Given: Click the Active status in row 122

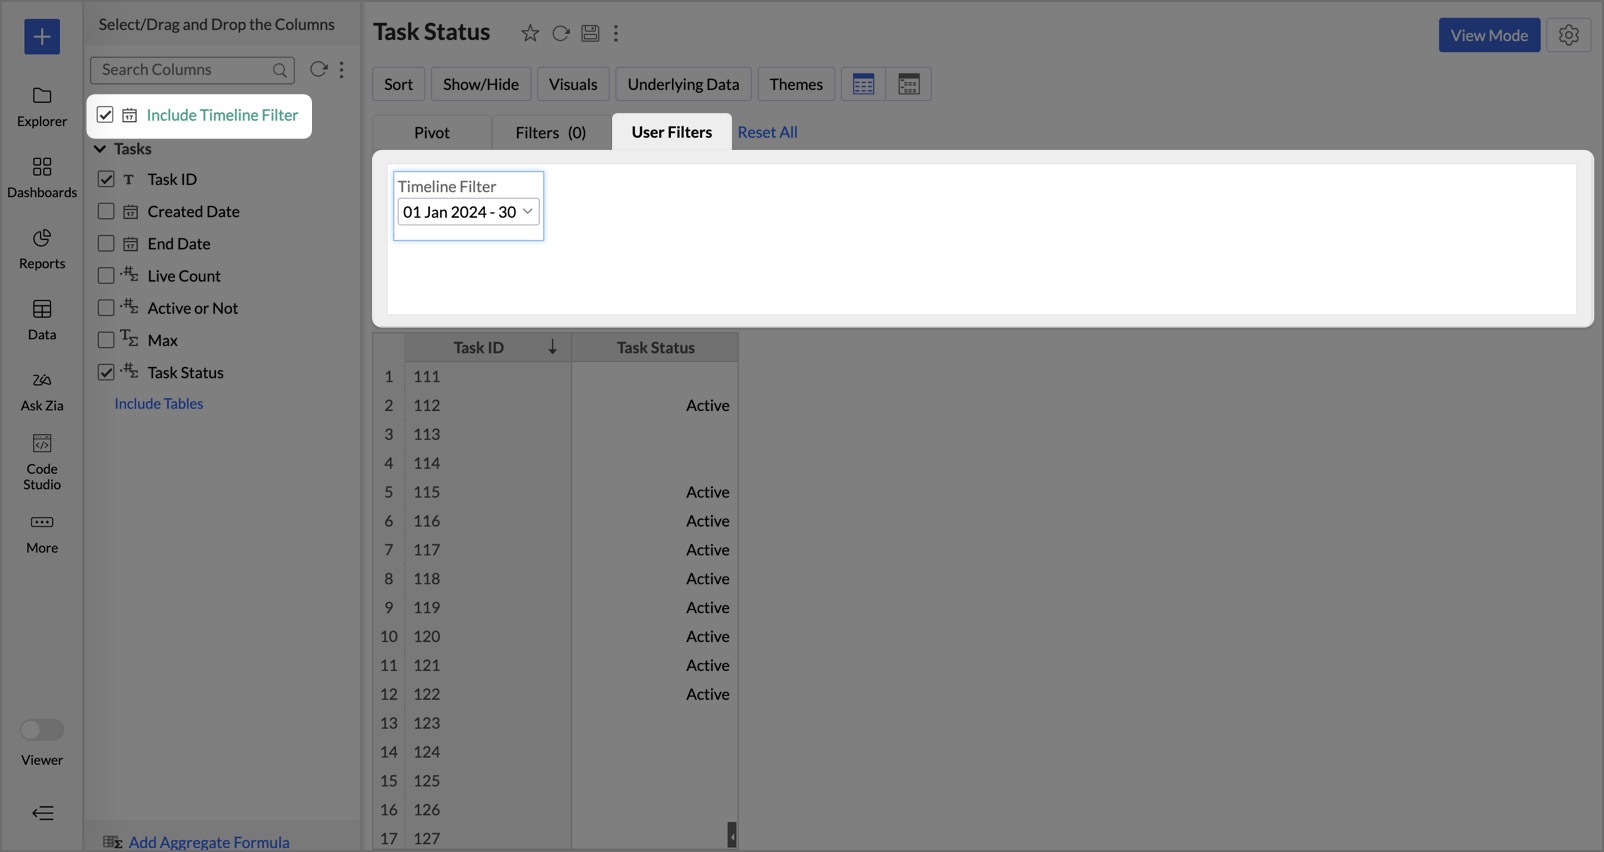Looking at the screenshot, I should pos(707,694).
